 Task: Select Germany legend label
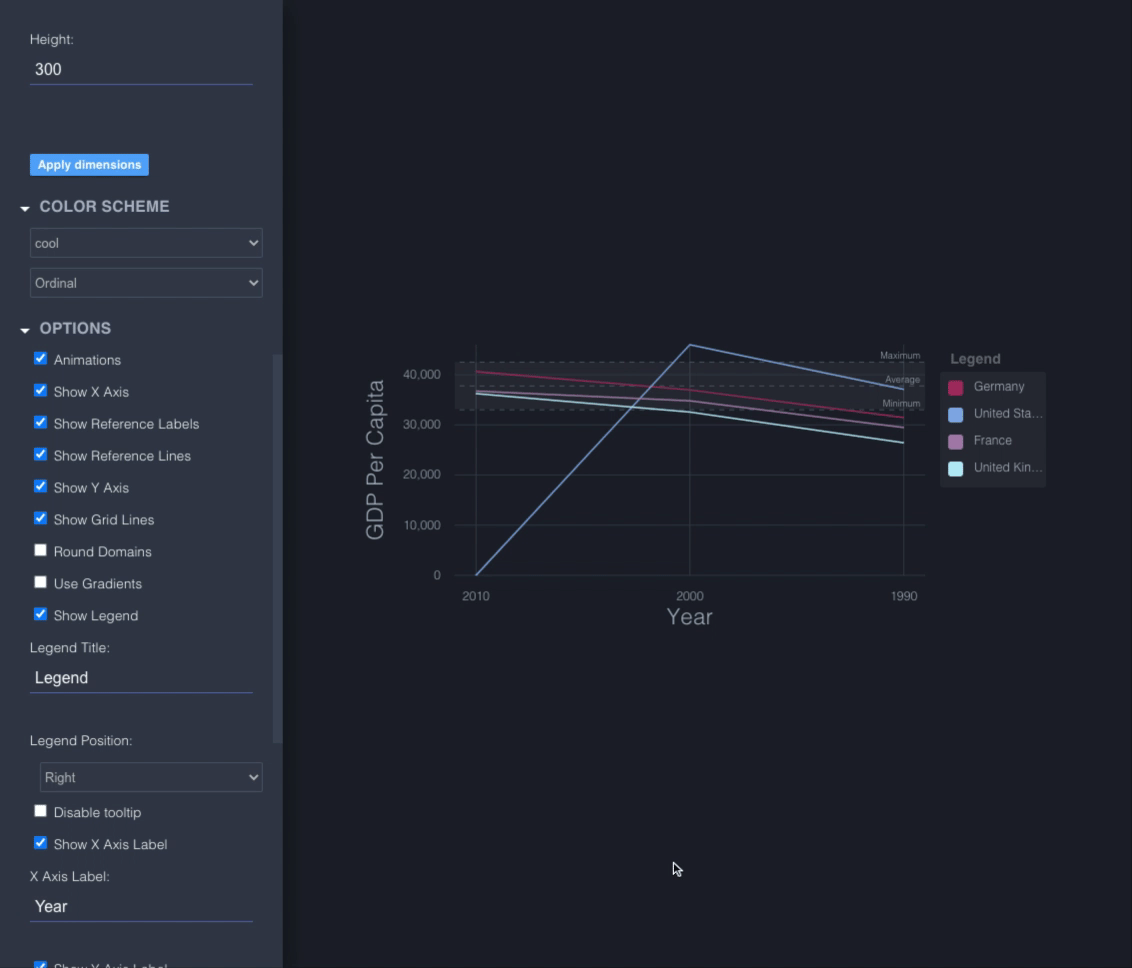998,387
